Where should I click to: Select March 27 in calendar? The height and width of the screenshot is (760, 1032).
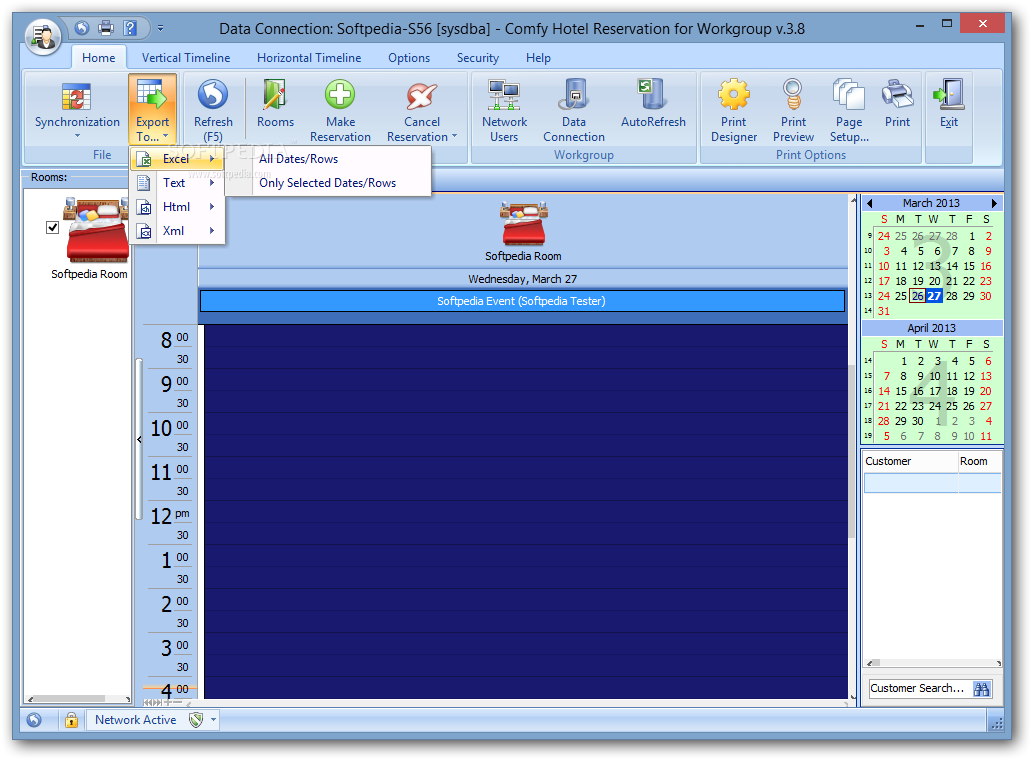click(934, 296)
